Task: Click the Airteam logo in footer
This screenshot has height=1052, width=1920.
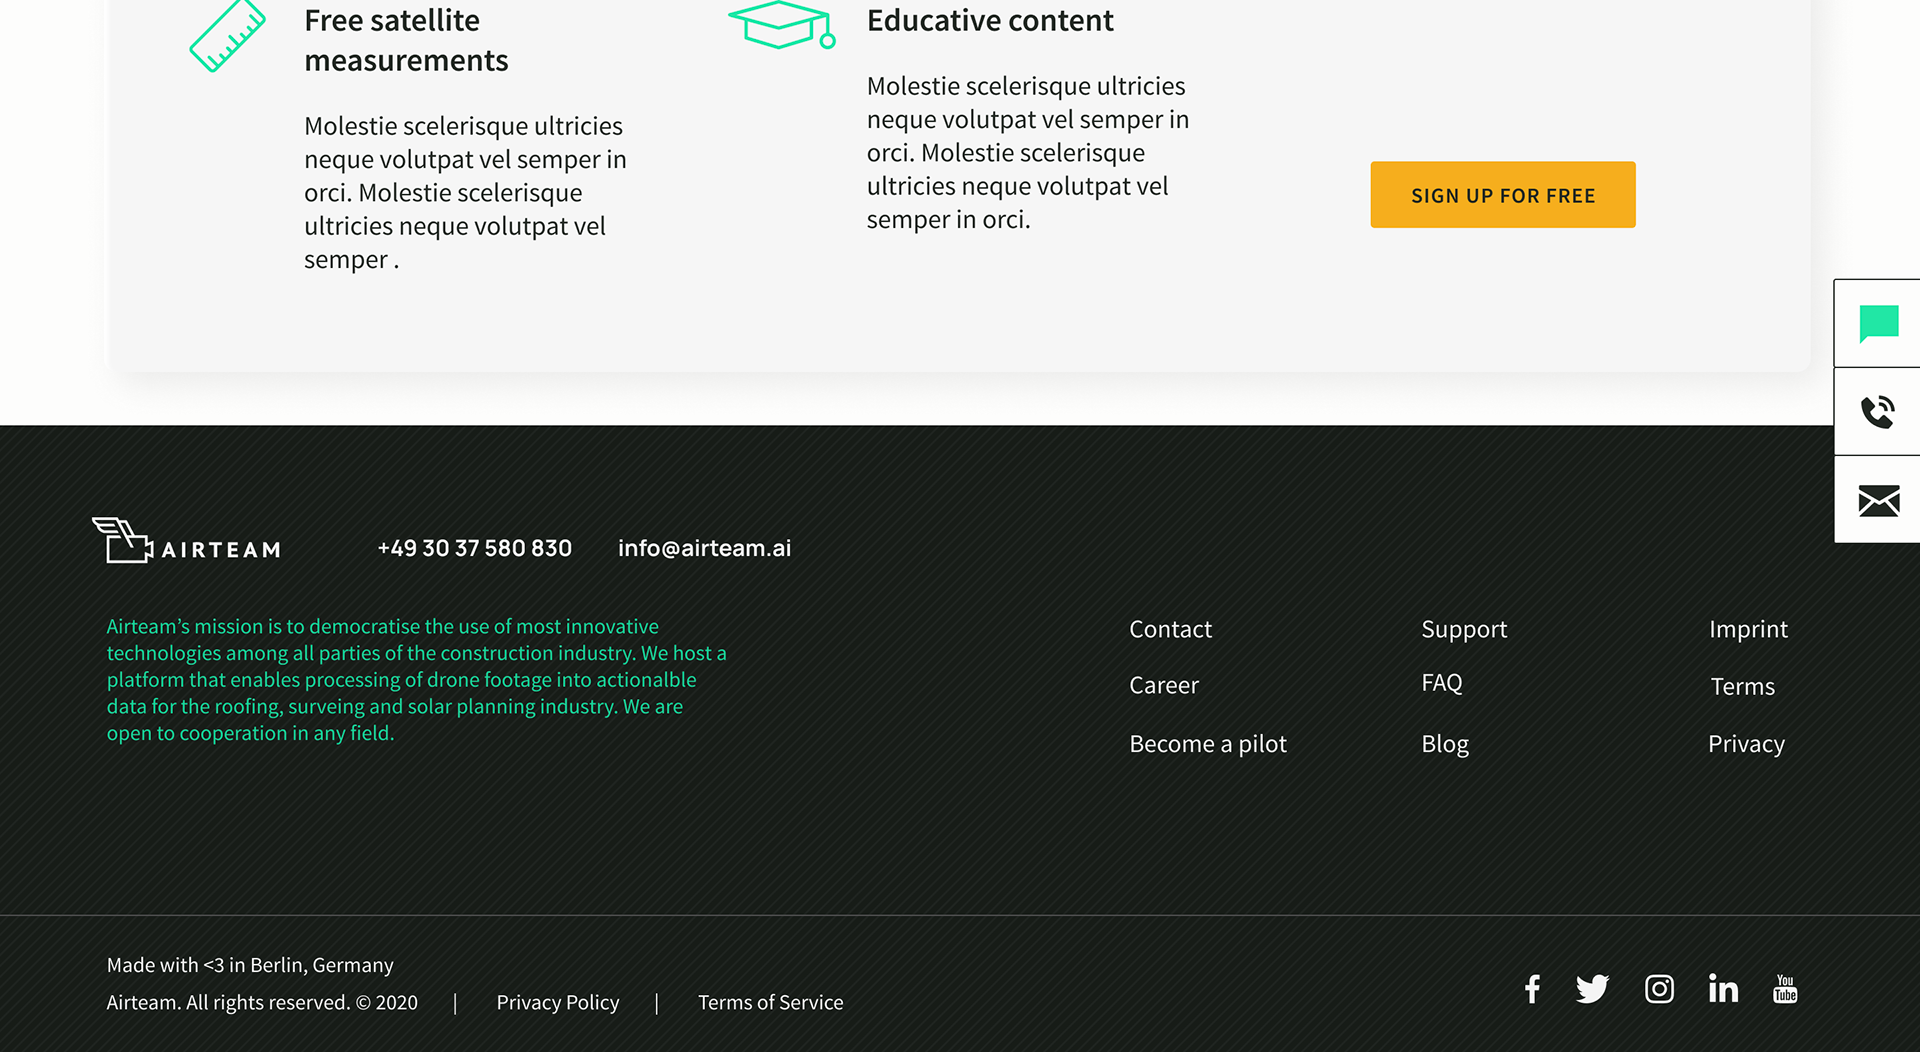Action: 186,541
